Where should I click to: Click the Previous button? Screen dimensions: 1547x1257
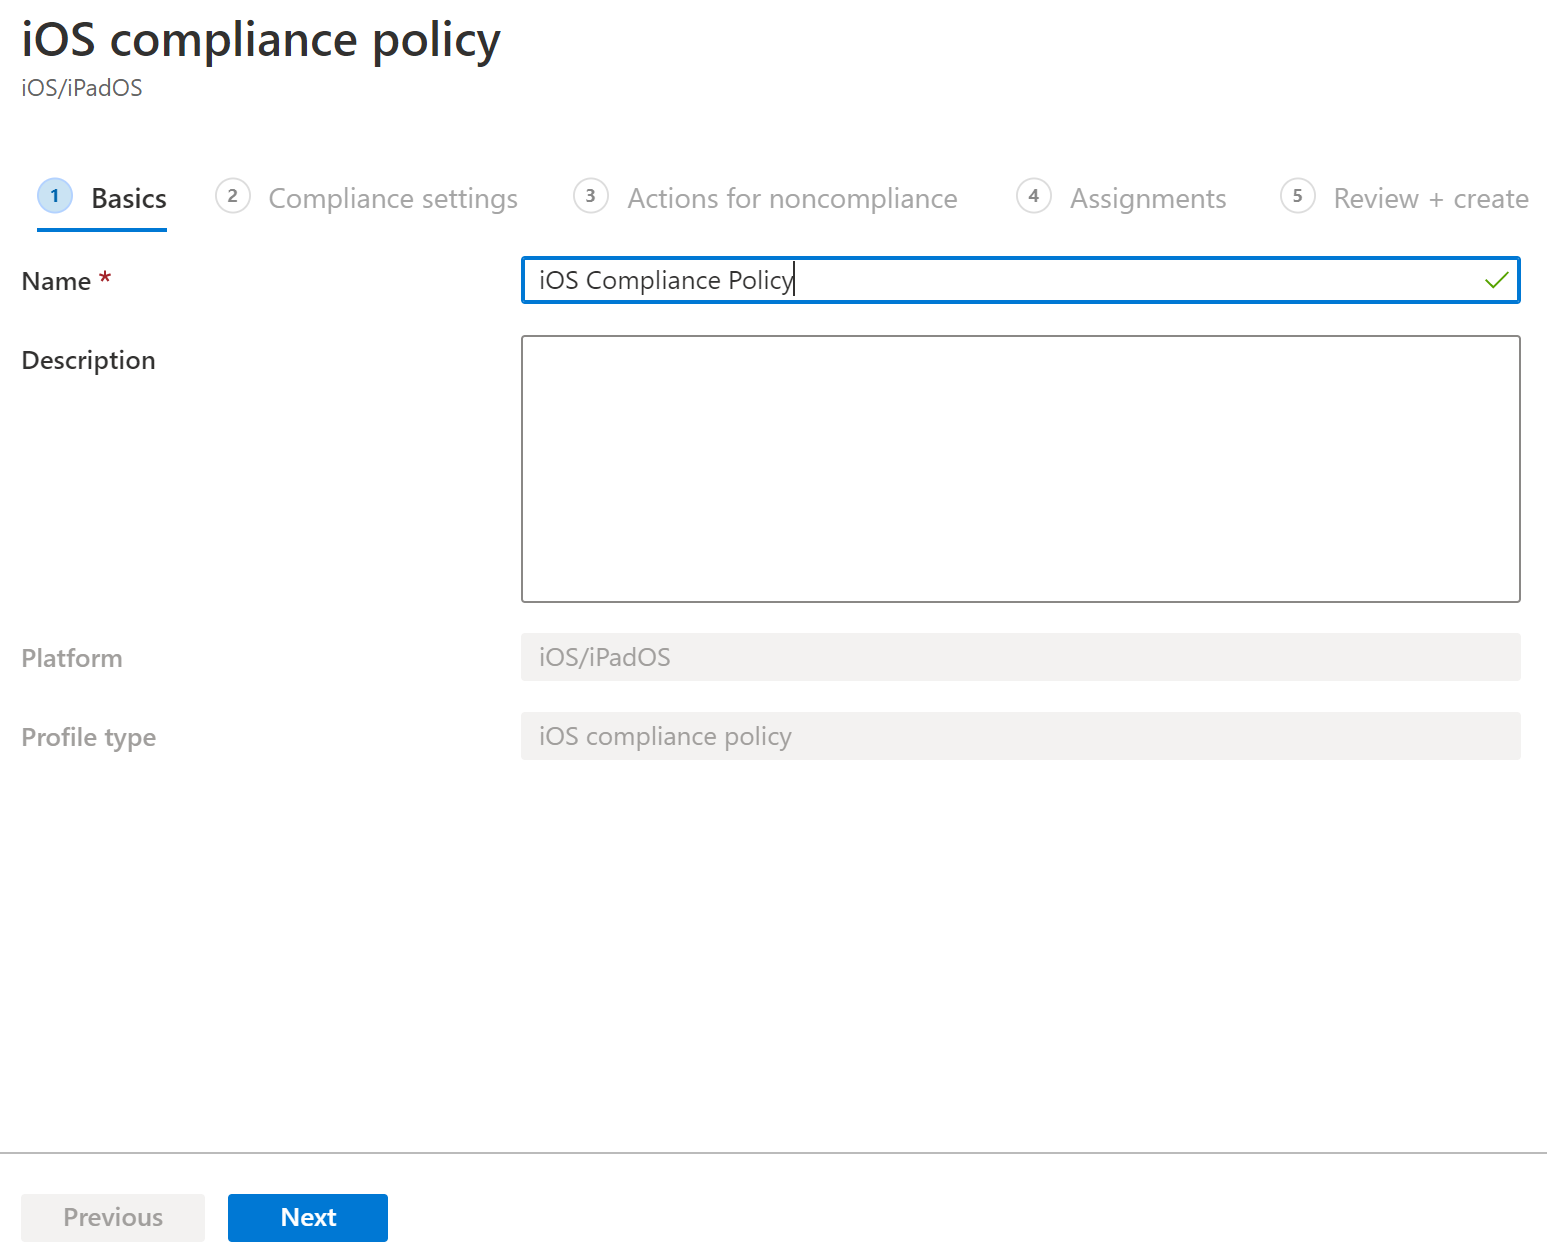(x=112, y=1217)
